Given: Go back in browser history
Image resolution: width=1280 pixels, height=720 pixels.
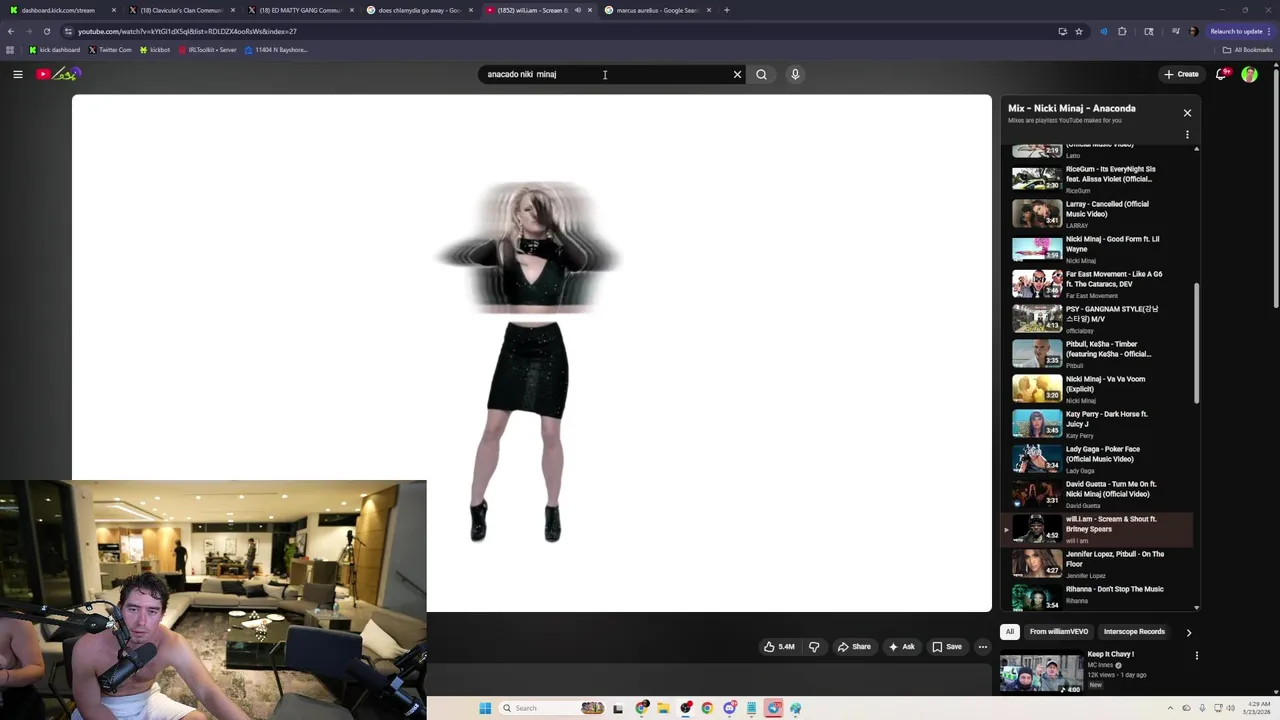Looking at the screenshot, I should click(10, 31).
